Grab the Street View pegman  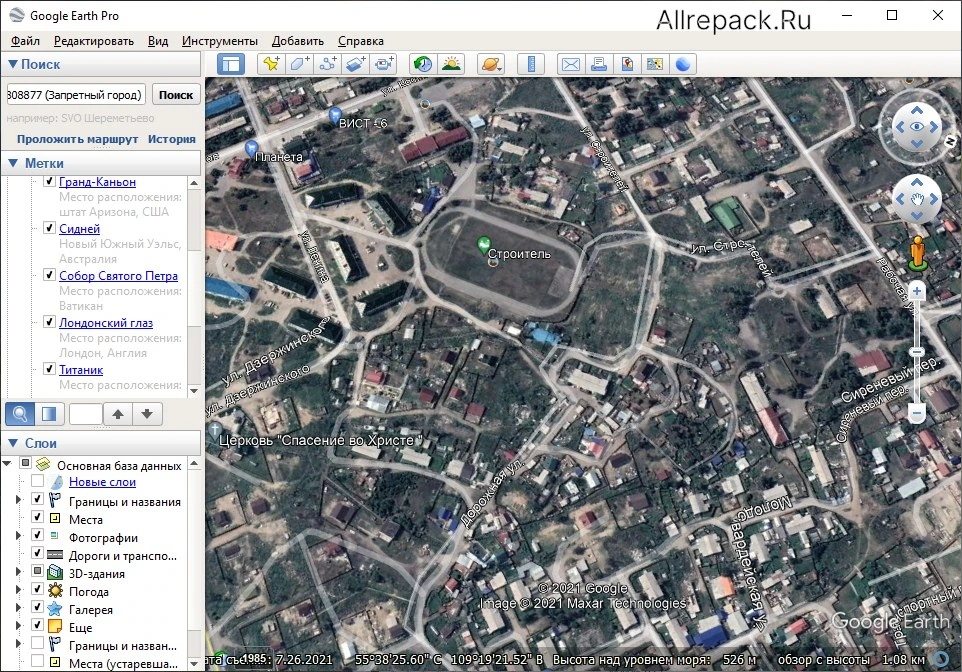[917, 253]
